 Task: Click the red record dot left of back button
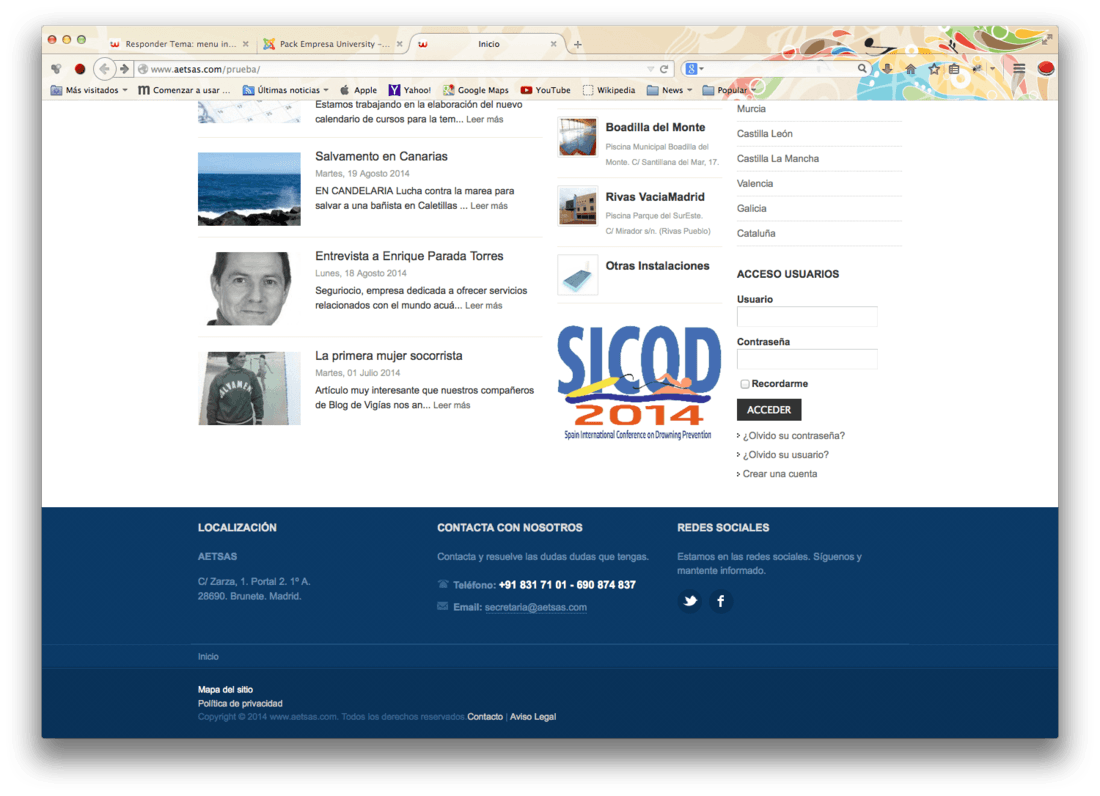80,69
